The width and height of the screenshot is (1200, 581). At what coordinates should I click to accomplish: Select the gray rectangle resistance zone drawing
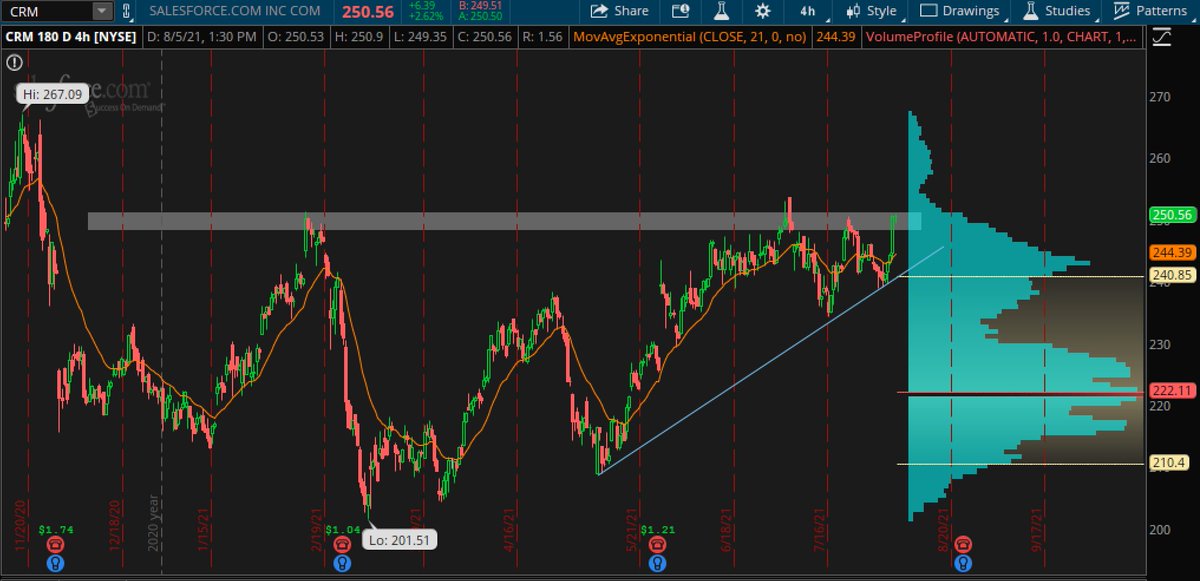click(504, 221)
